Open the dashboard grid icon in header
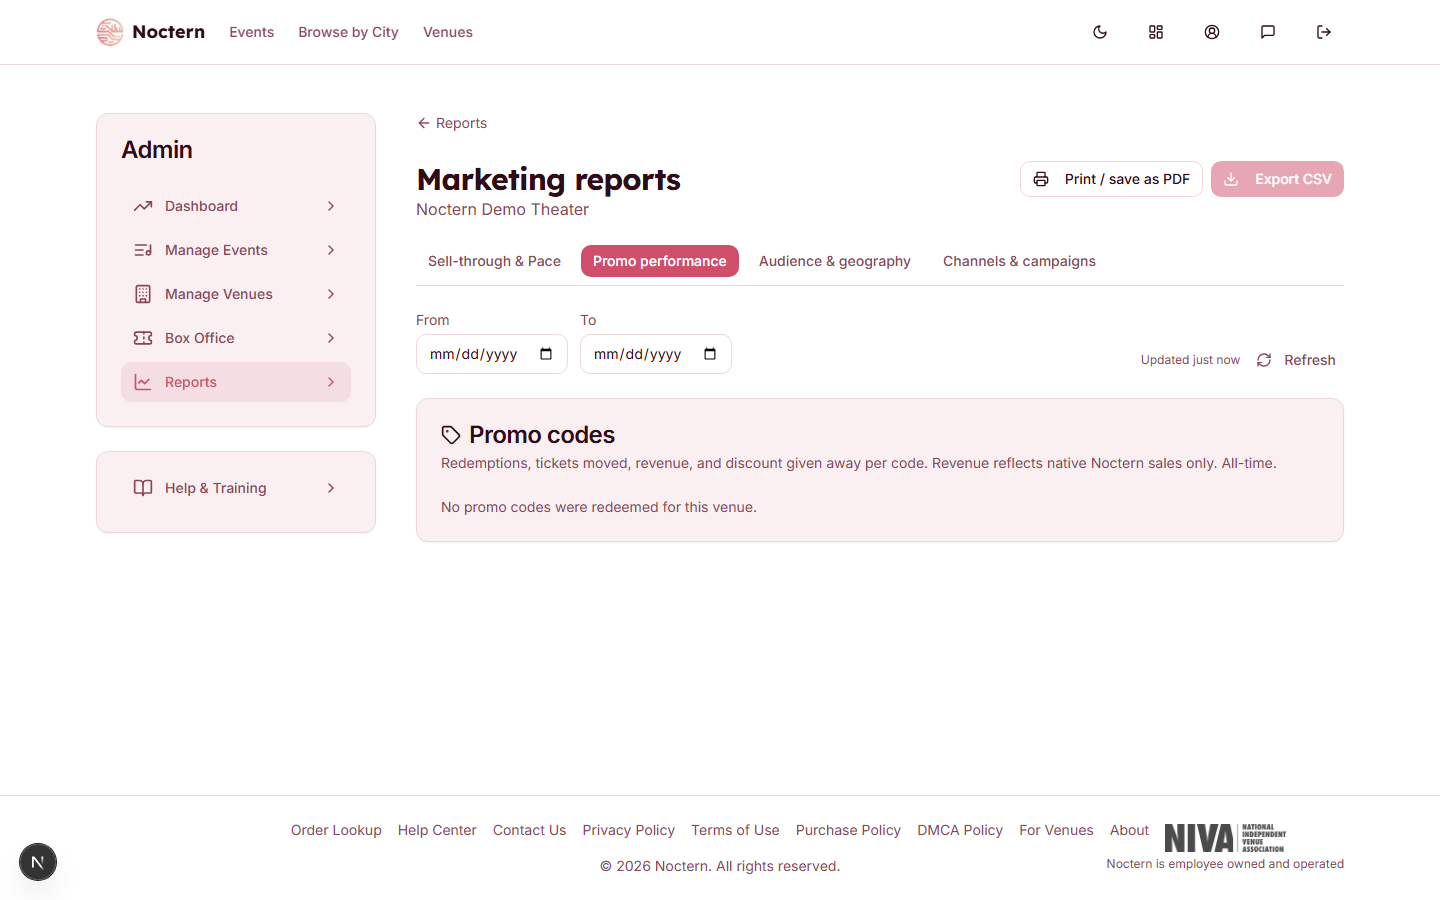The height and width of the screenshot is (900, 1440). 1156,32
